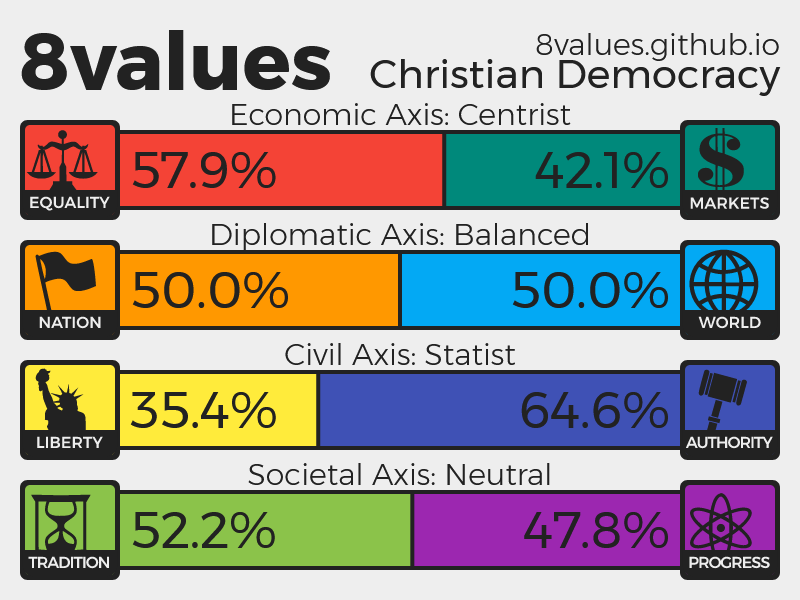Click the blue 50.0% world bar

coord(540,290)
